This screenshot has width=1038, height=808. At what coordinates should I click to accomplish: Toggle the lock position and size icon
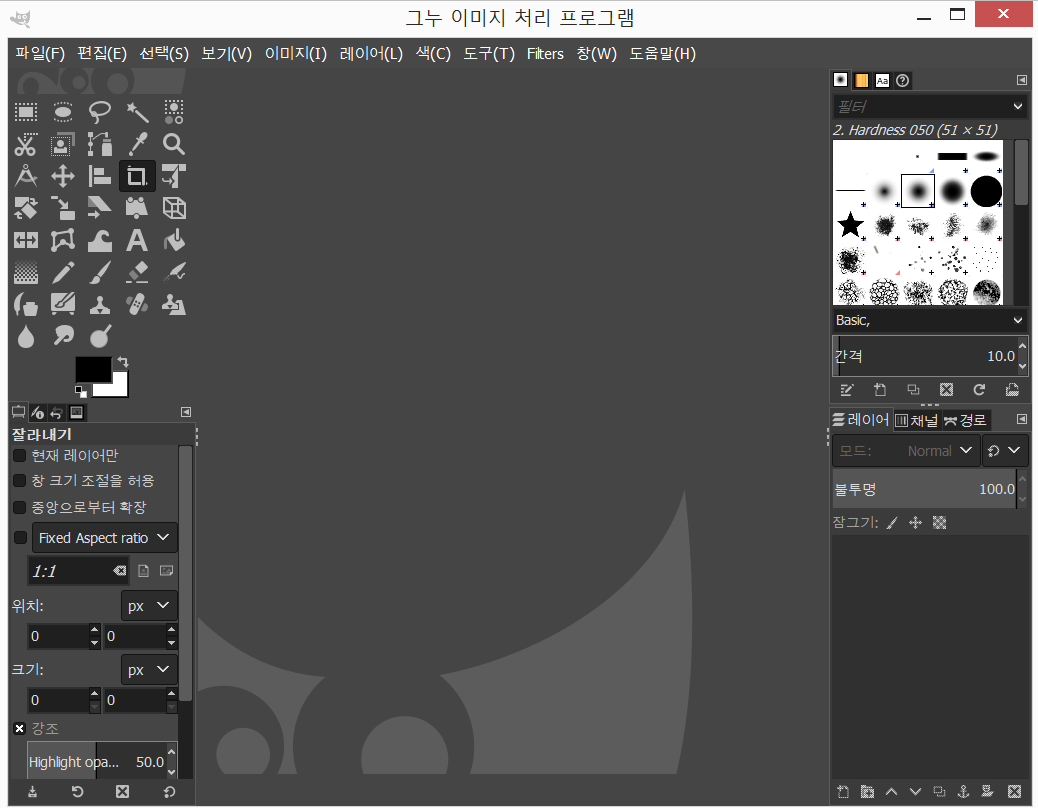[916, 523]
